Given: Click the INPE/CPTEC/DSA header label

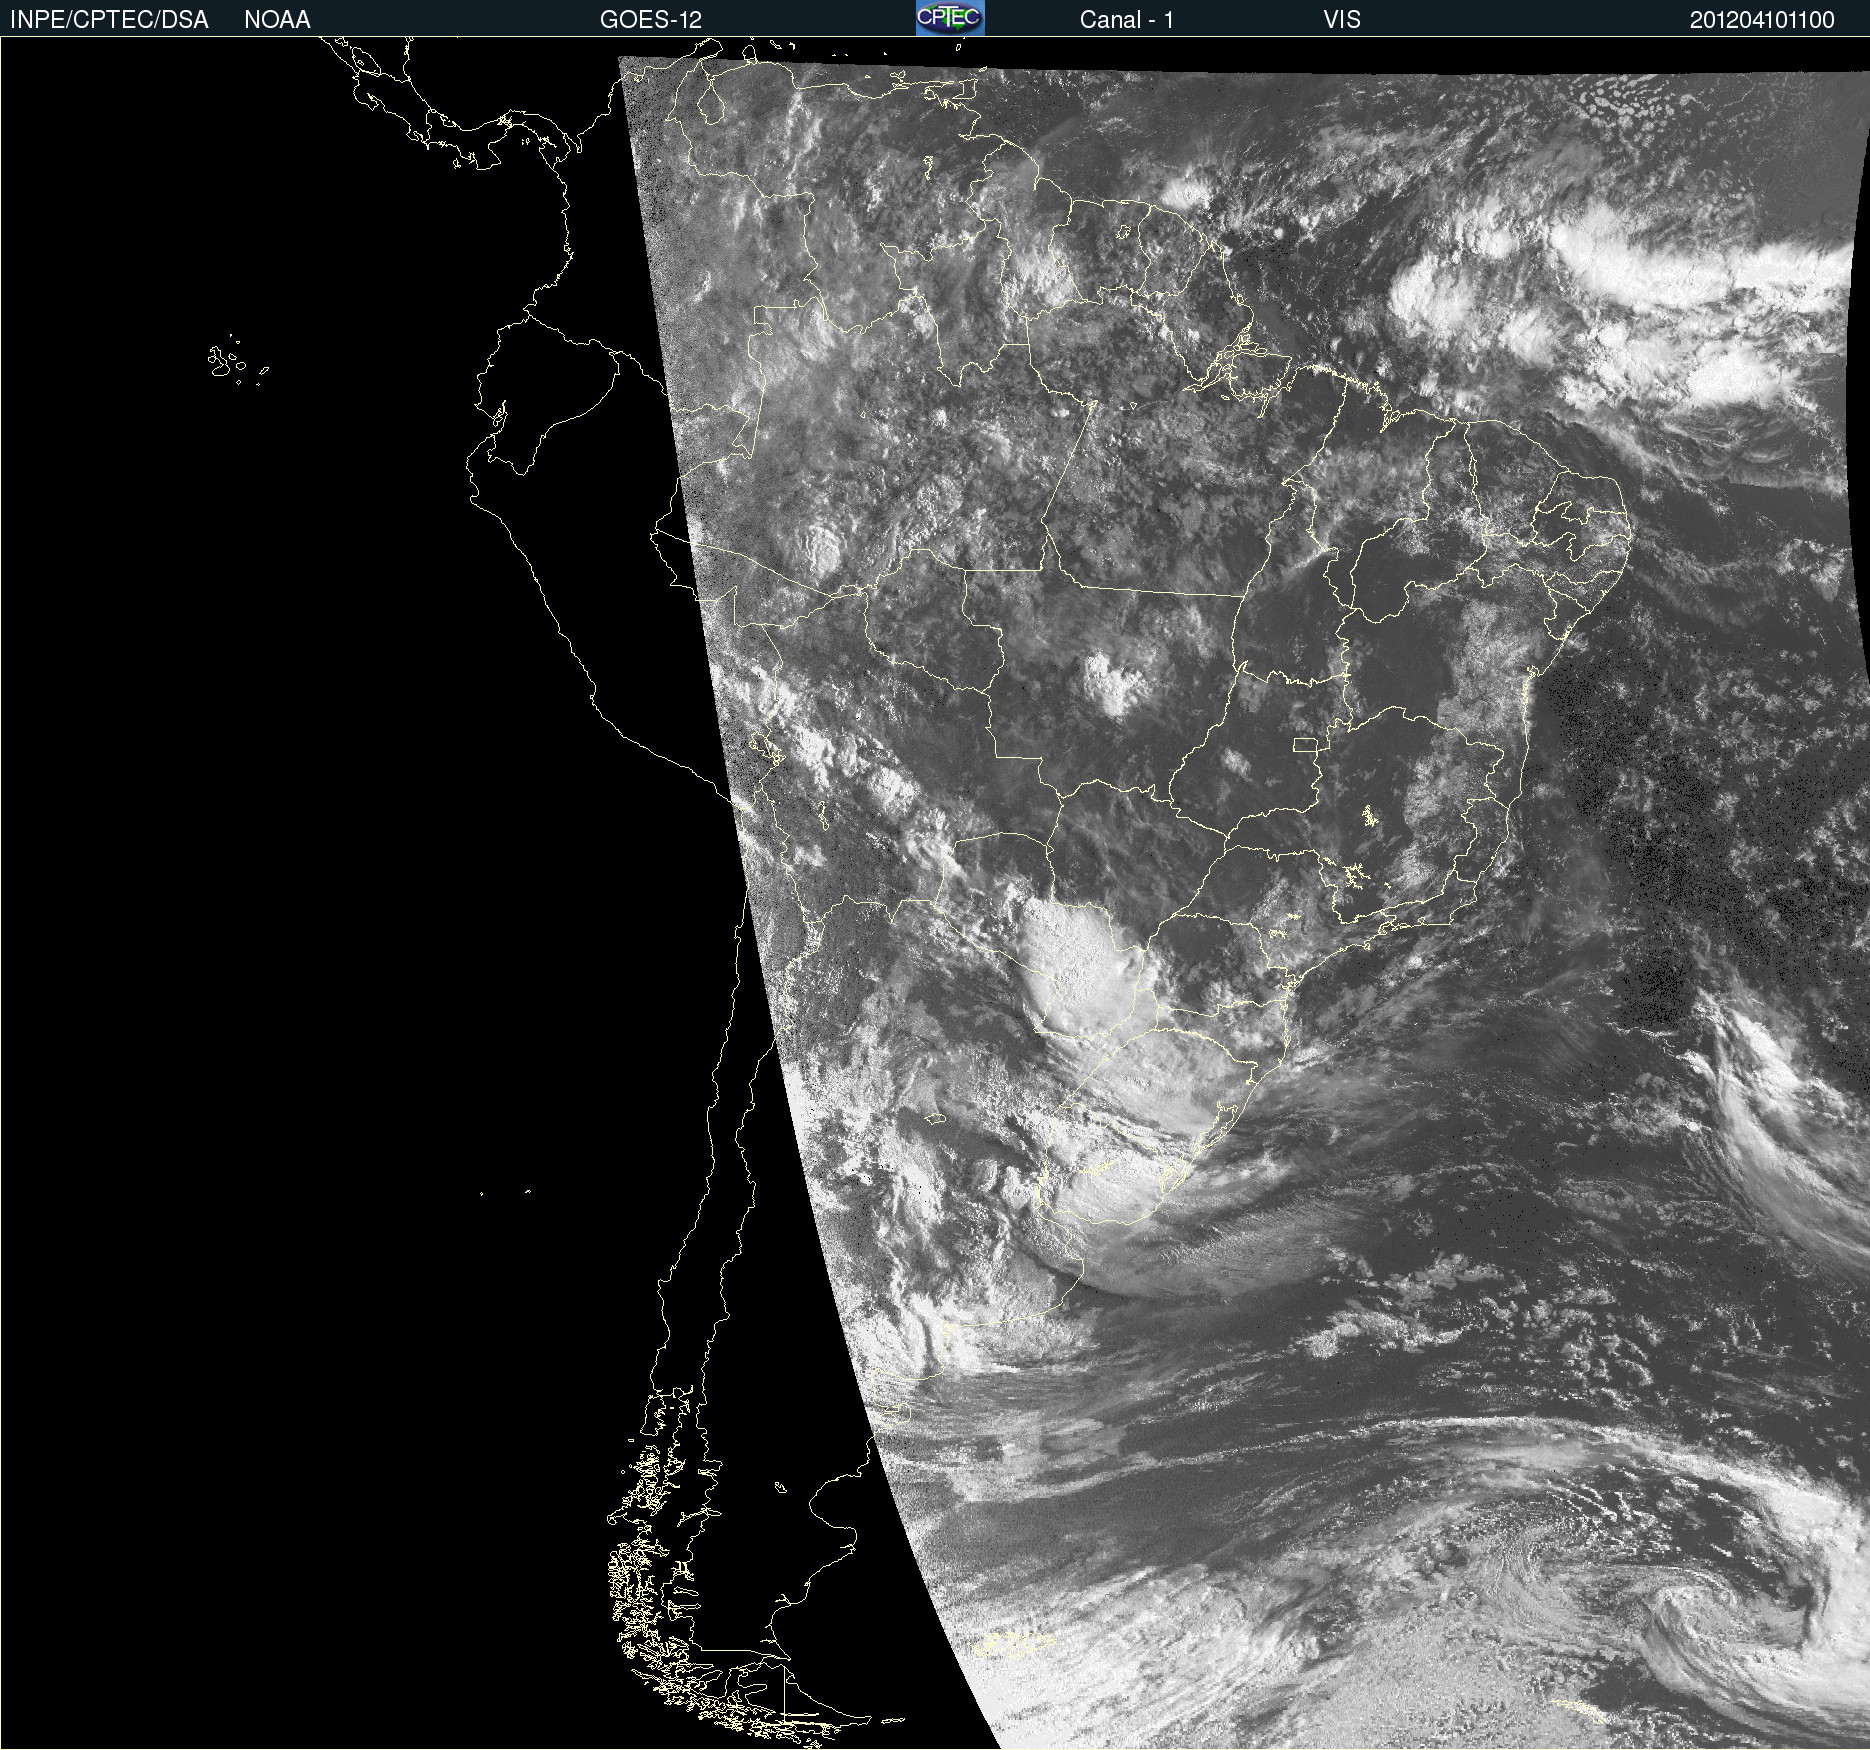Looking at the screenshot, I should pyautogui.click(x=109, y=20).
